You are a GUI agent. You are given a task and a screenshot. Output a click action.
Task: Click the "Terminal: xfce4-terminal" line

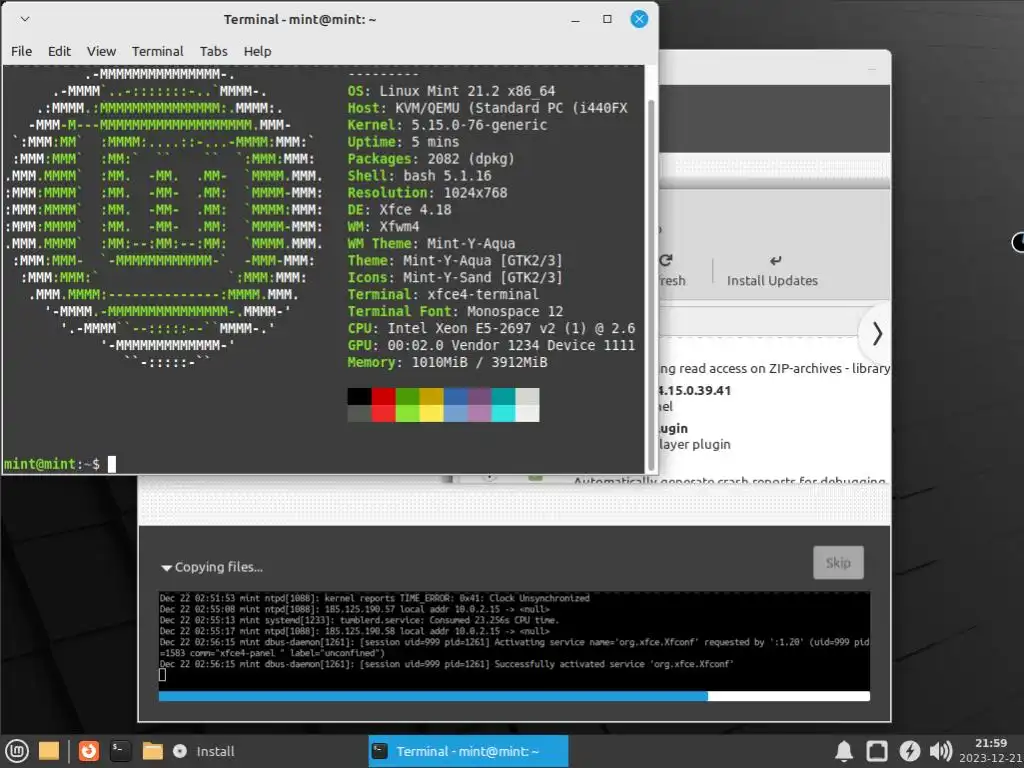(443, 295)
